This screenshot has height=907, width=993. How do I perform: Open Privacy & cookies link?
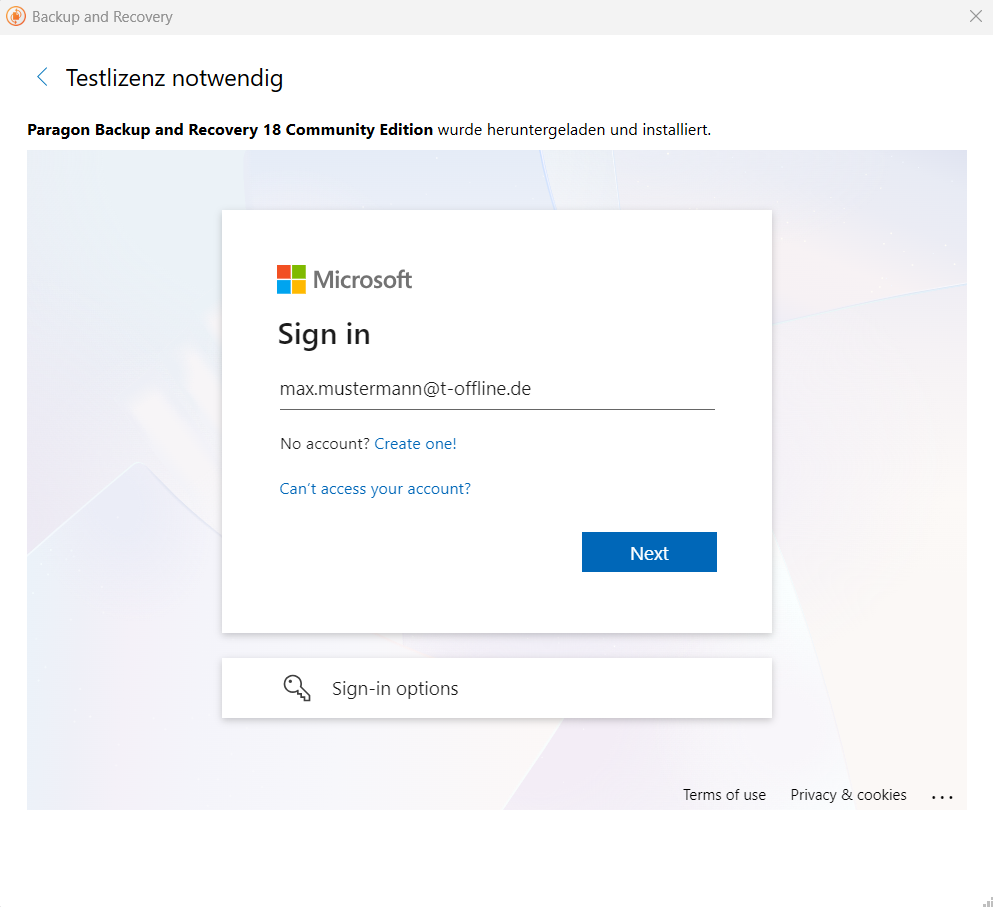click(848, 795)
